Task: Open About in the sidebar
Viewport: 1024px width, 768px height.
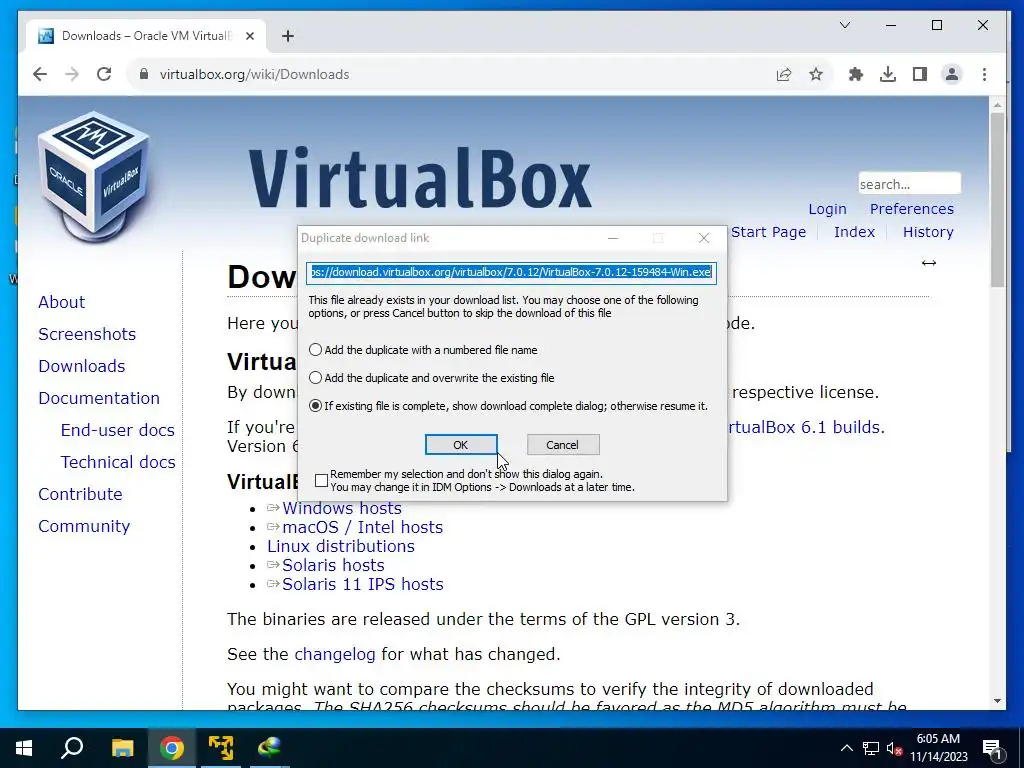Action: (x=61, y=302)
